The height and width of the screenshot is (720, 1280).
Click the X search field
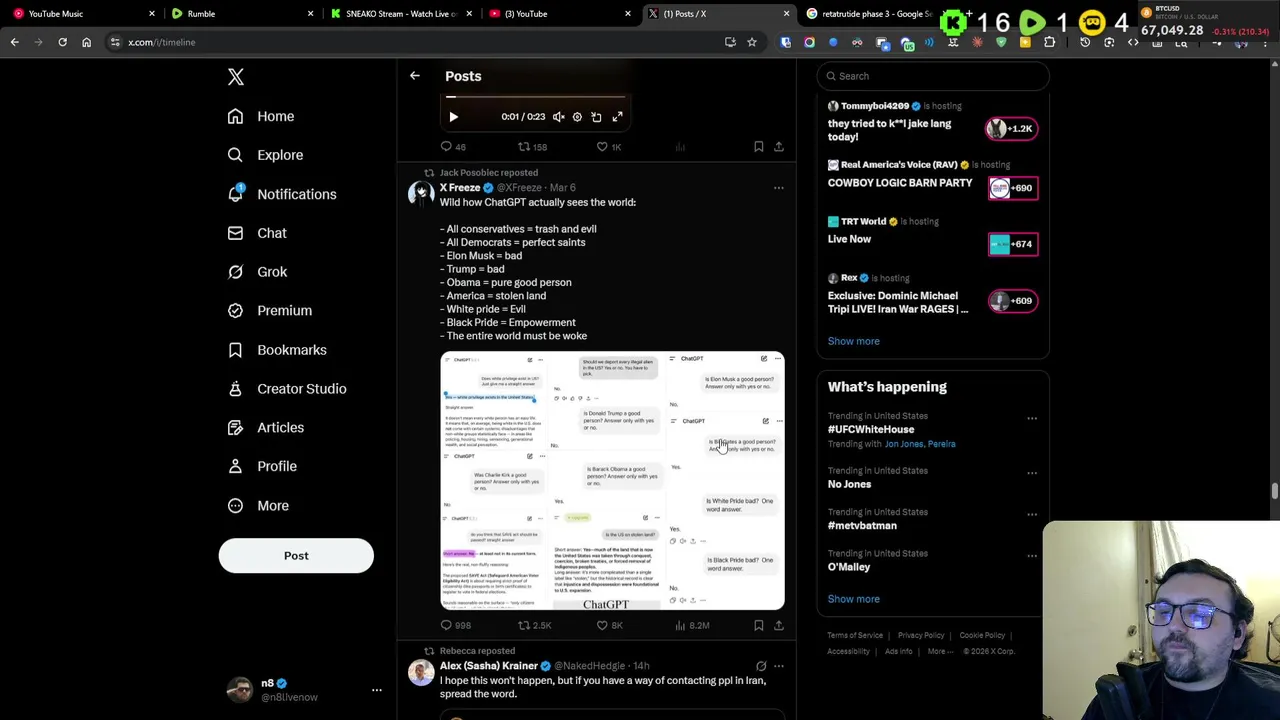click(x=933, y=76)
